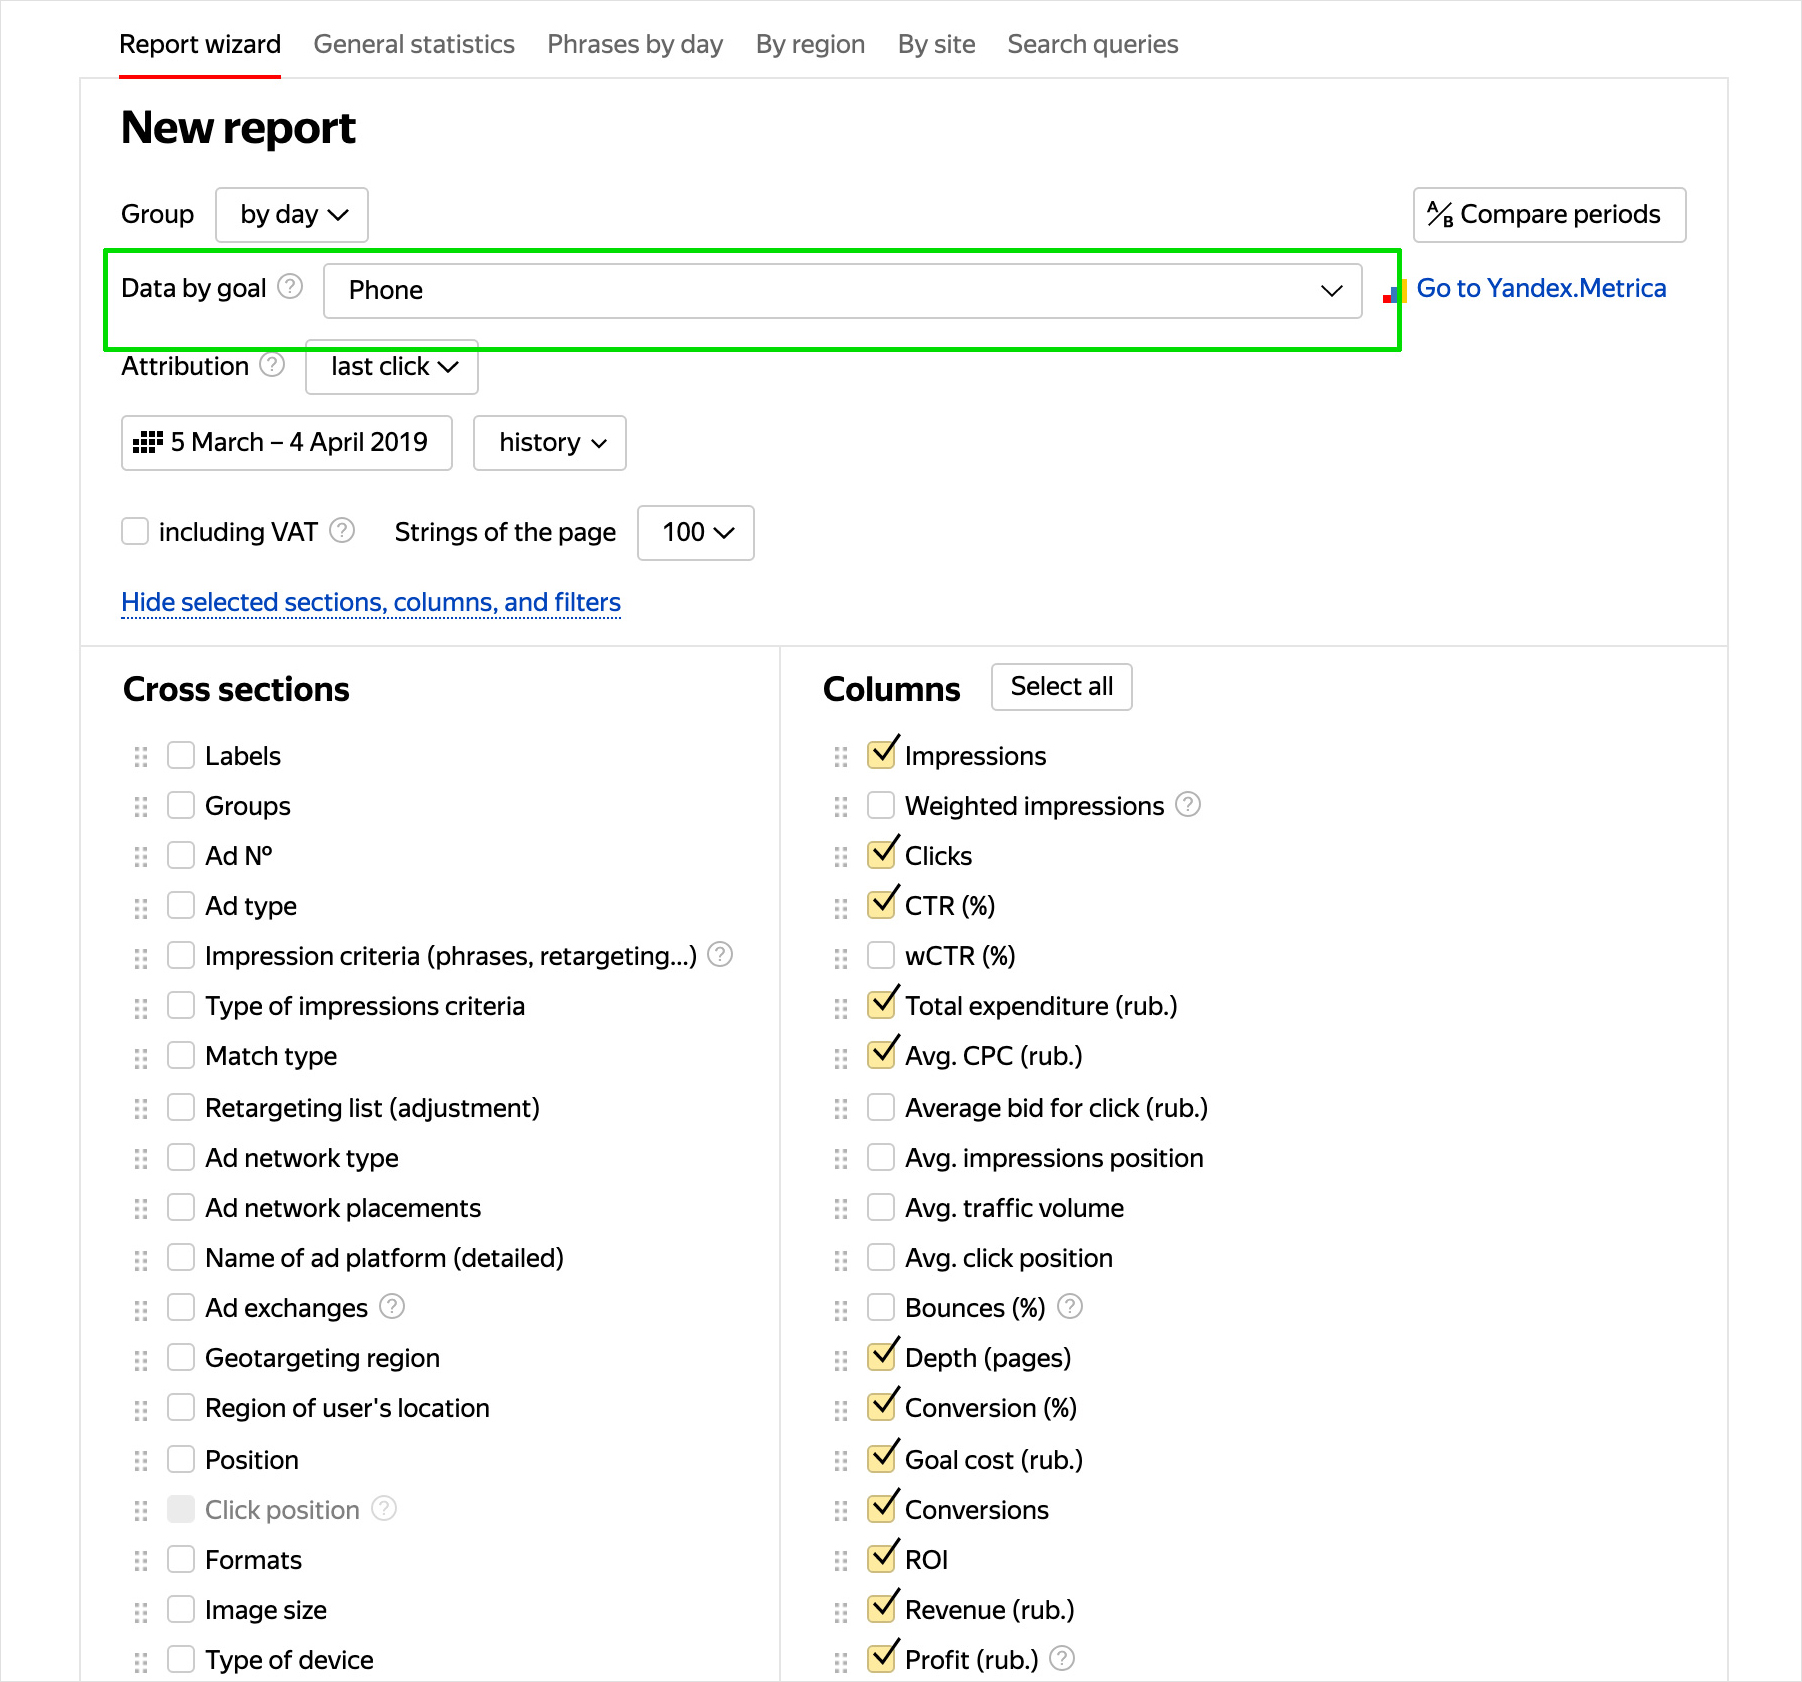Enable the including VAT checkbox
Image resolution: width=1802 pixels, height=1682 pixels.
[135, 531]
